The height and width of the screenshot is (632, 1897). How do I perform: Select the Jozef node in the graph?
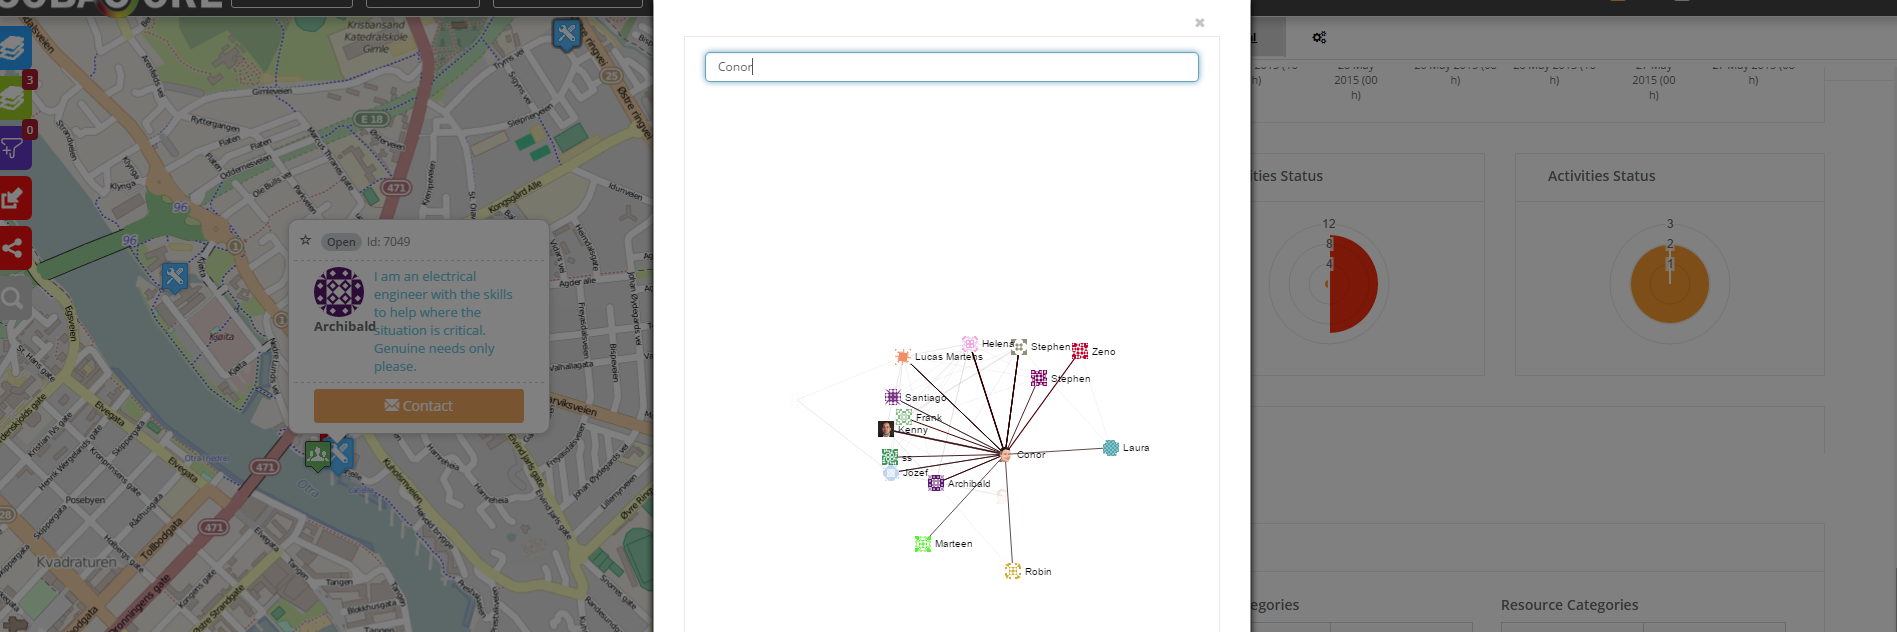(x=891, y=473)
